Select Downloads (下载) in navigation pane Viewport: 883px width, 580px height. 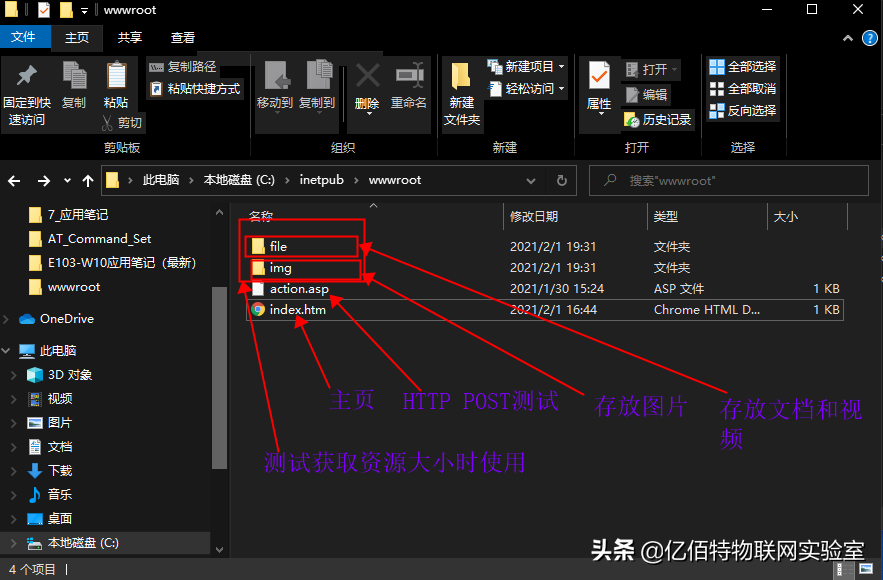tap(59, 470)
